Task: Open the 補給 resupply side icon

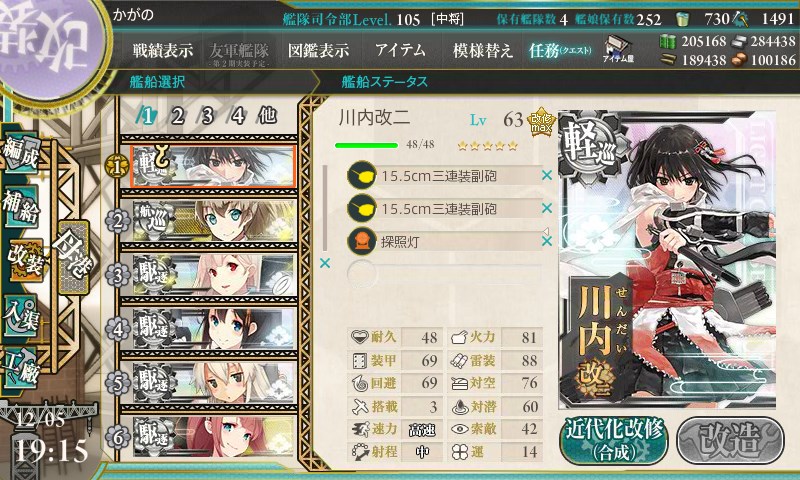Action: point(21,206)
